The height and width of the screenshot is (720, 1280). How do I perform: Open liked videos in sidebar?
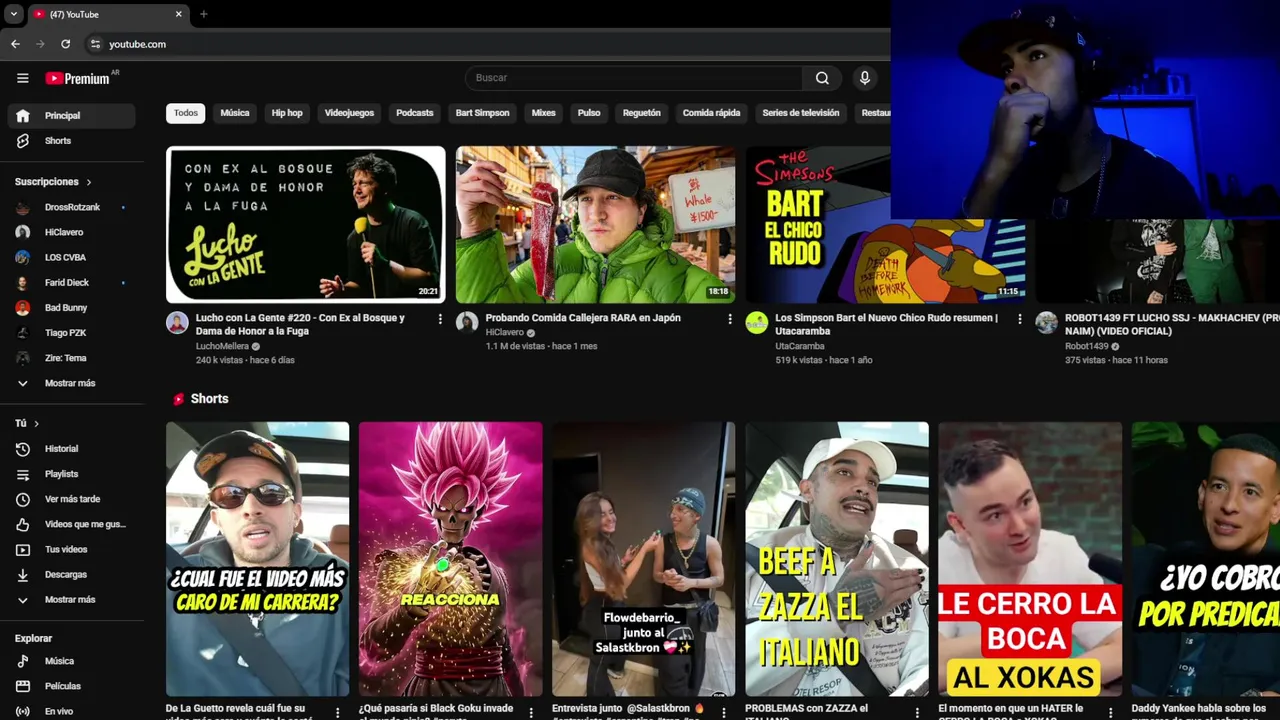click(x=70, y=524)
